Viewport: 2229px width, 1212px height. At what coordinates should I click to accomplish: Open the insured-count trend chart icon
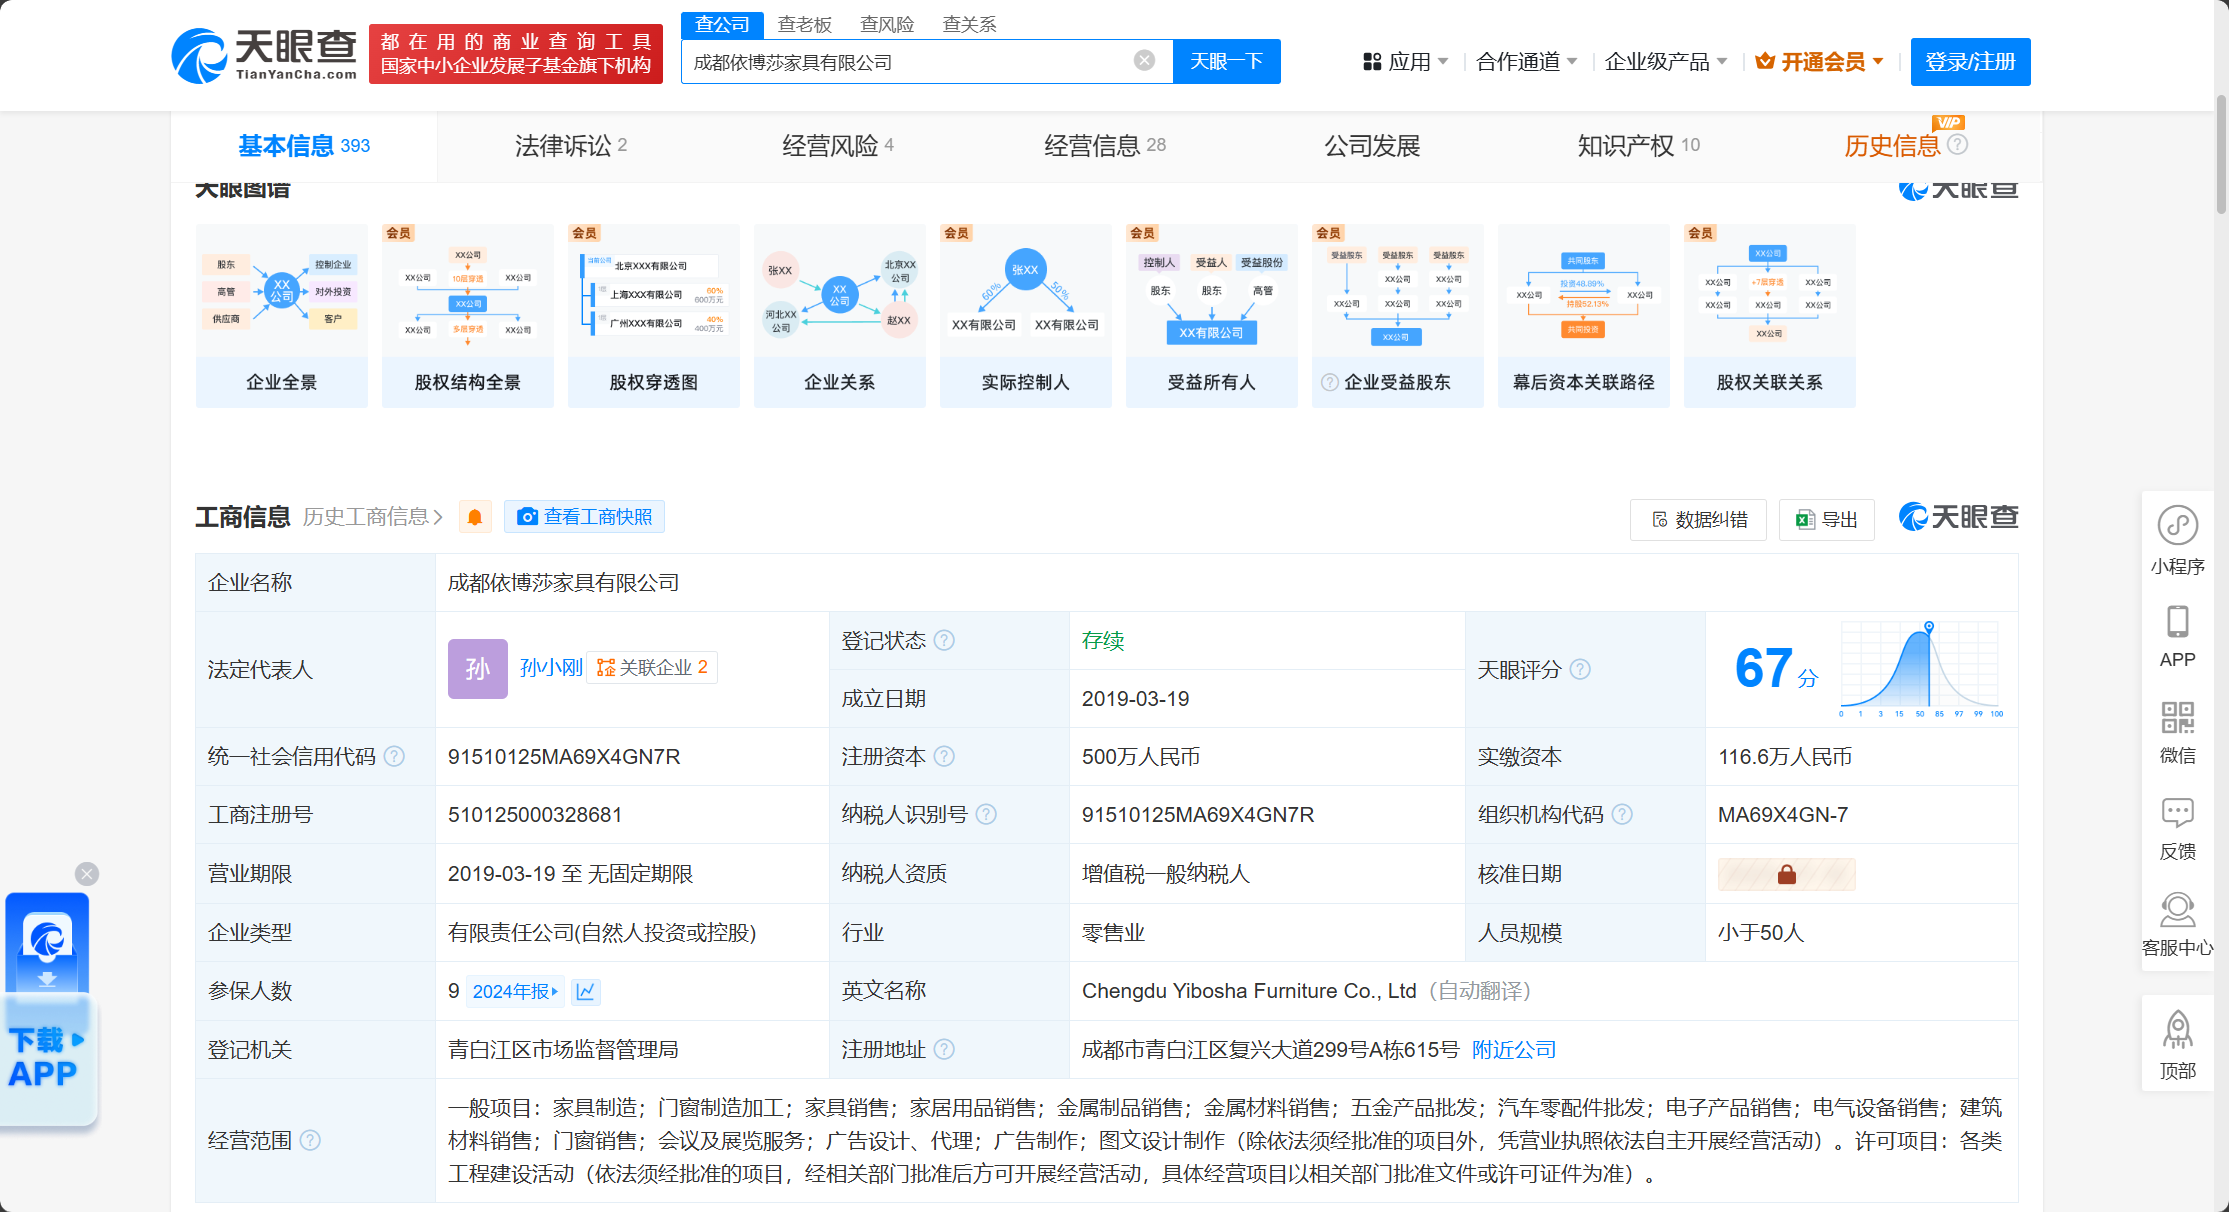tap(586, 991)
